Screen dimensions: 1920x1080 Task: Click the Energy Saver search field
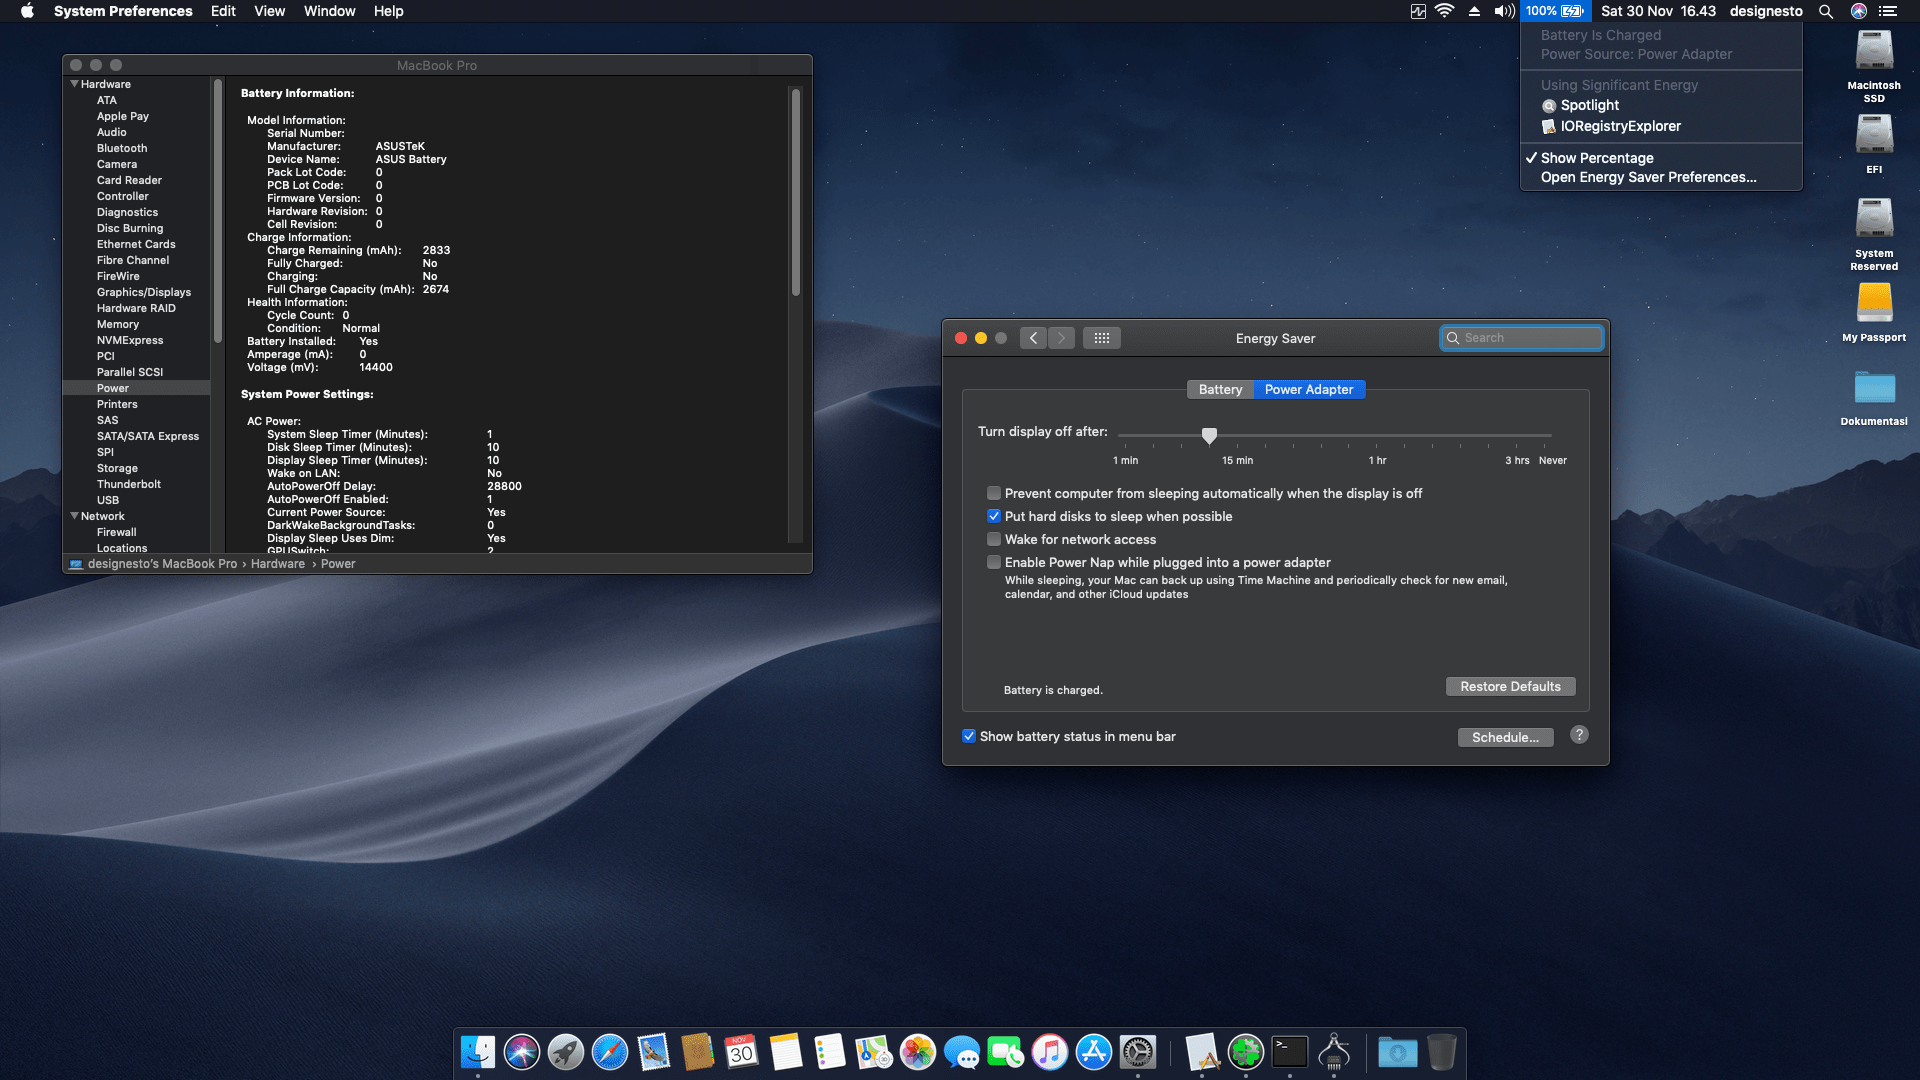click(1521, 337)
